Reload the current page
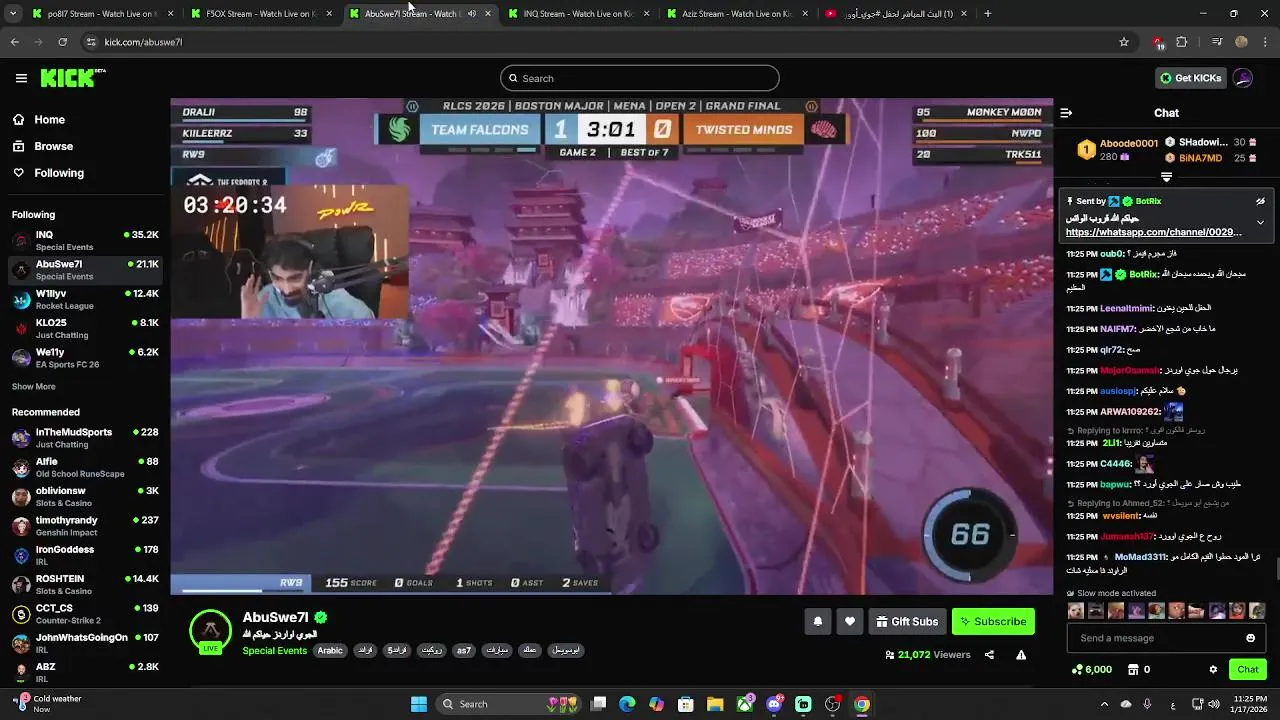The width and height of the screenshot is (1280, 720). tap(63, 42)
